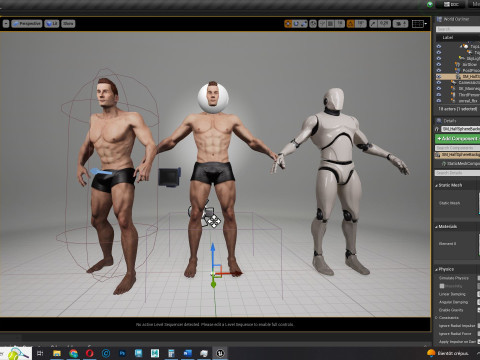Toggle visibility of last unreal_fbx actor
Screen dimensions: 480x360
coord(439,101)
